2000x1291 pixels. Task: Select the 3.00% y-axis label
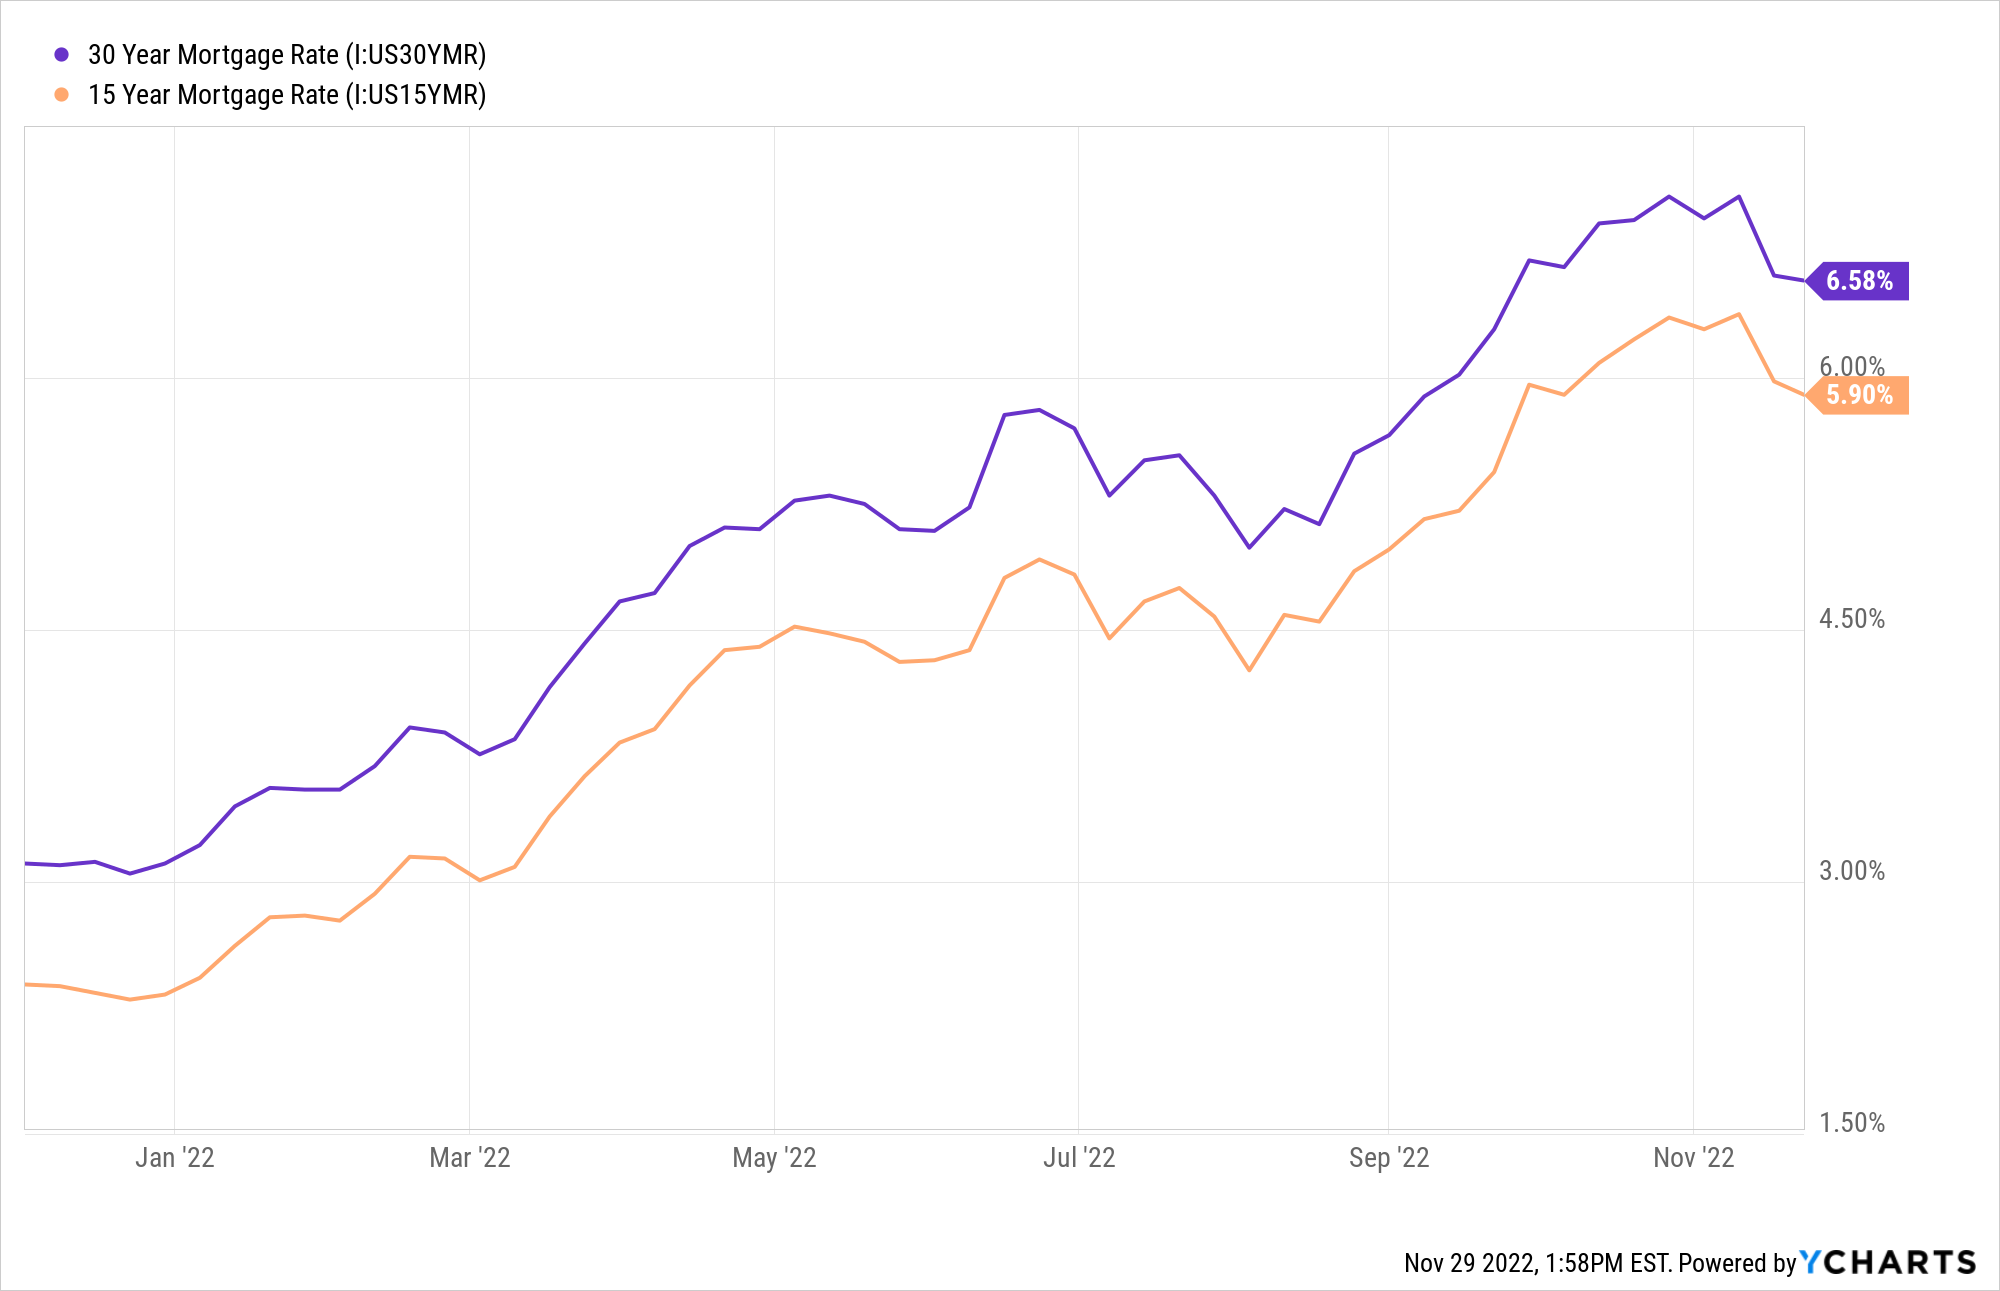tap(1852, 871)
